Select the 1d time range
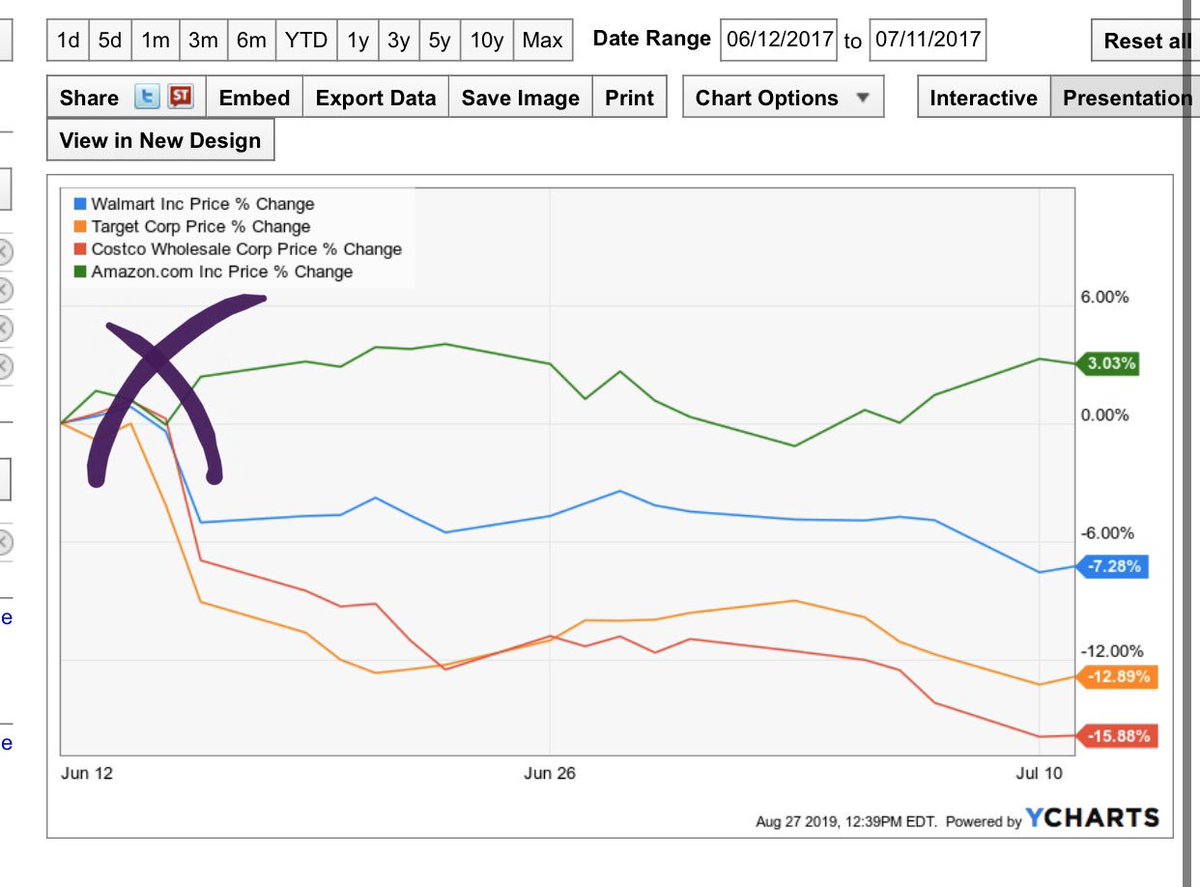The height and width of the screenshot is (887, 1200). 68,41
